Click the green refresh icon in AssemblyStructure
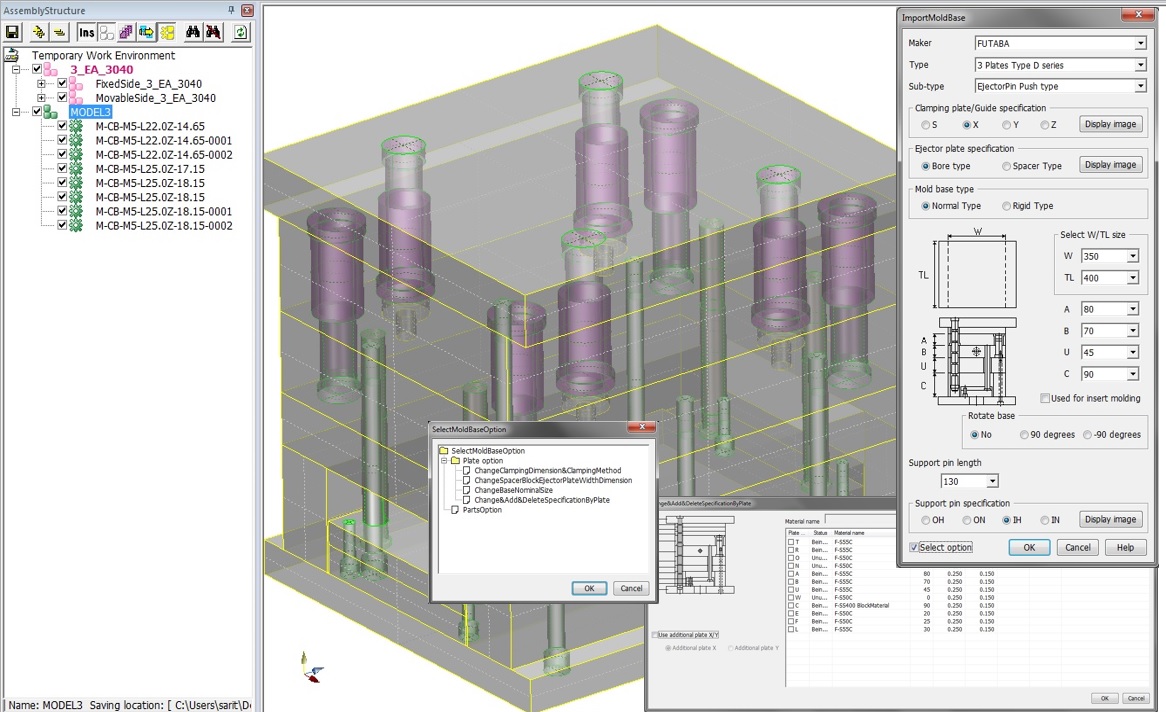The image size is (1166, 712). pos(241,33)
